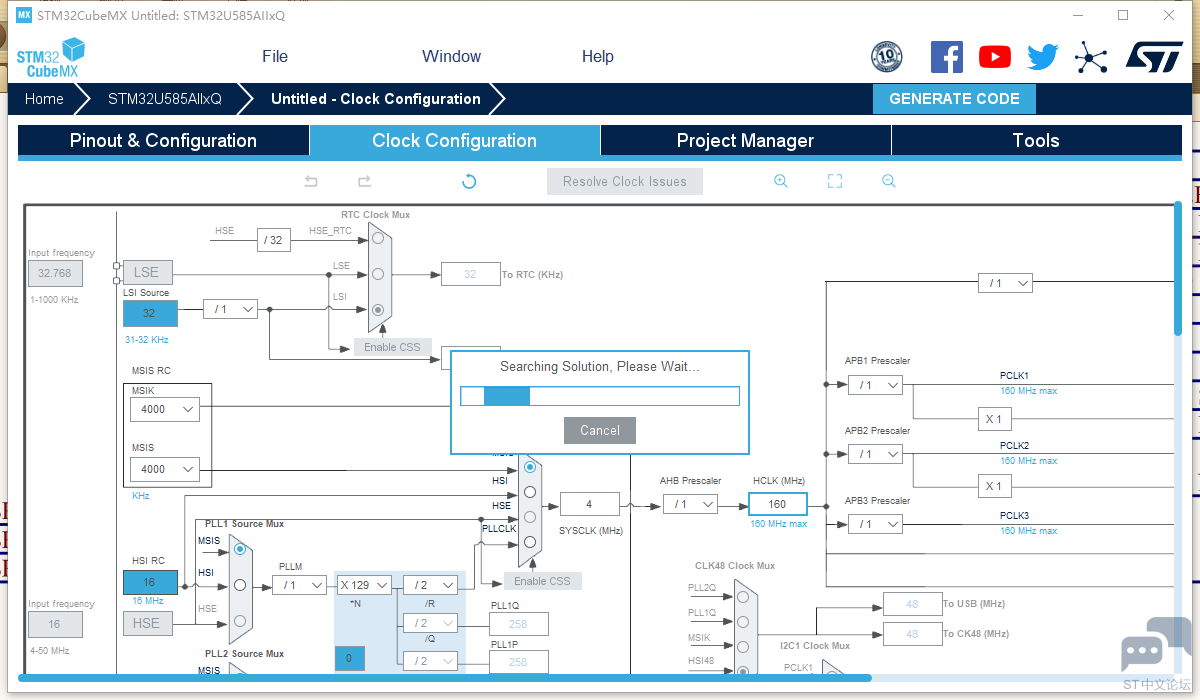The image size is (1200, 700).
Task: Click the GENERATE CODE button
Action: click(x=954, y=99)
